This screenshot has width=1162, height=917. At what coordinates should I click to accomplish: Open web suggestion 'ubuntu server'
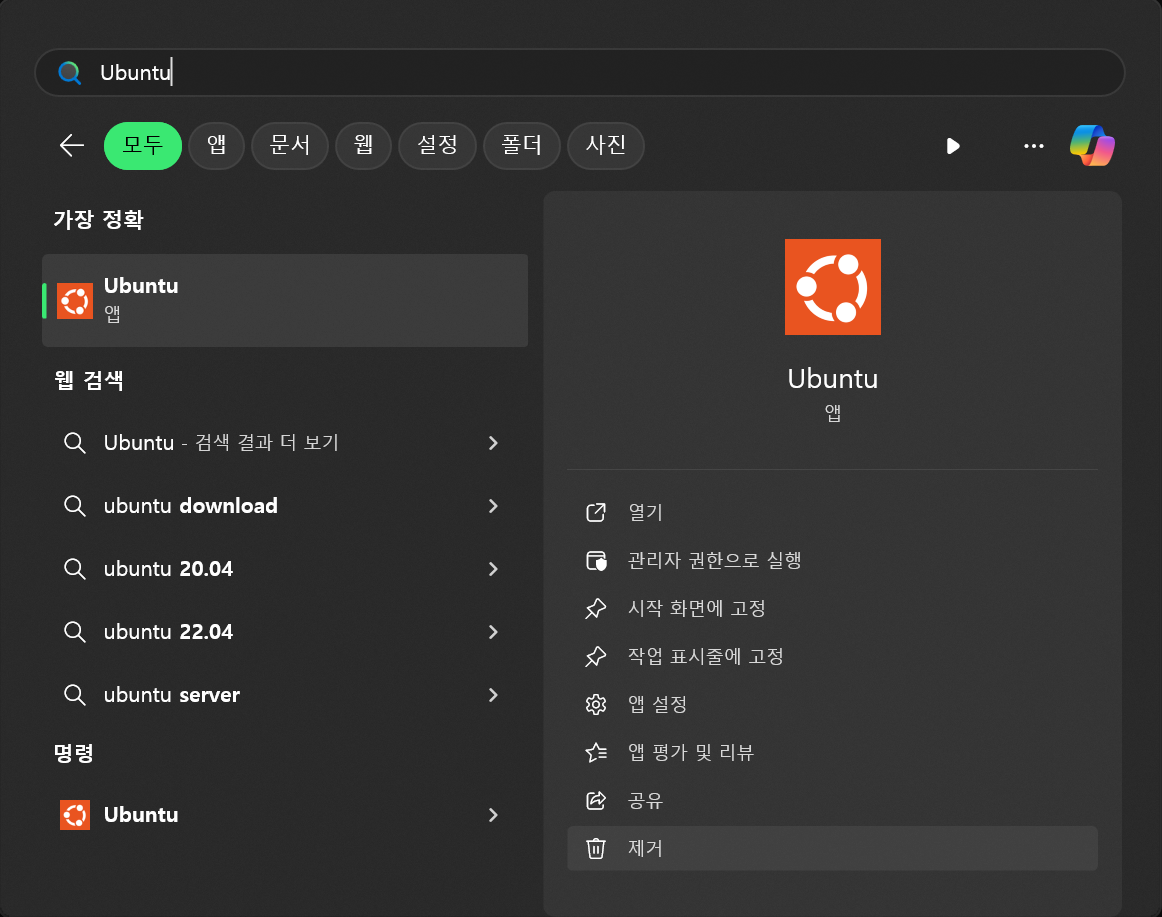[x=285, y=695]
